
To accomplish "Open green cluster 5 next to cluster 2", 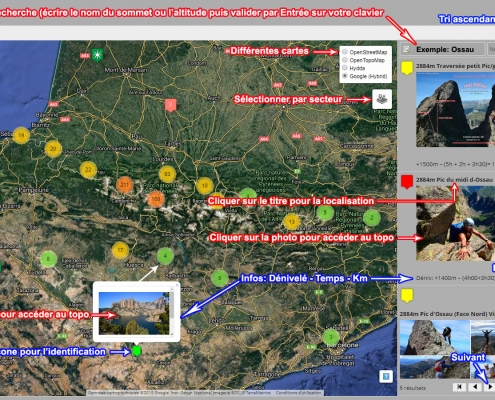I will coord(325,212).
